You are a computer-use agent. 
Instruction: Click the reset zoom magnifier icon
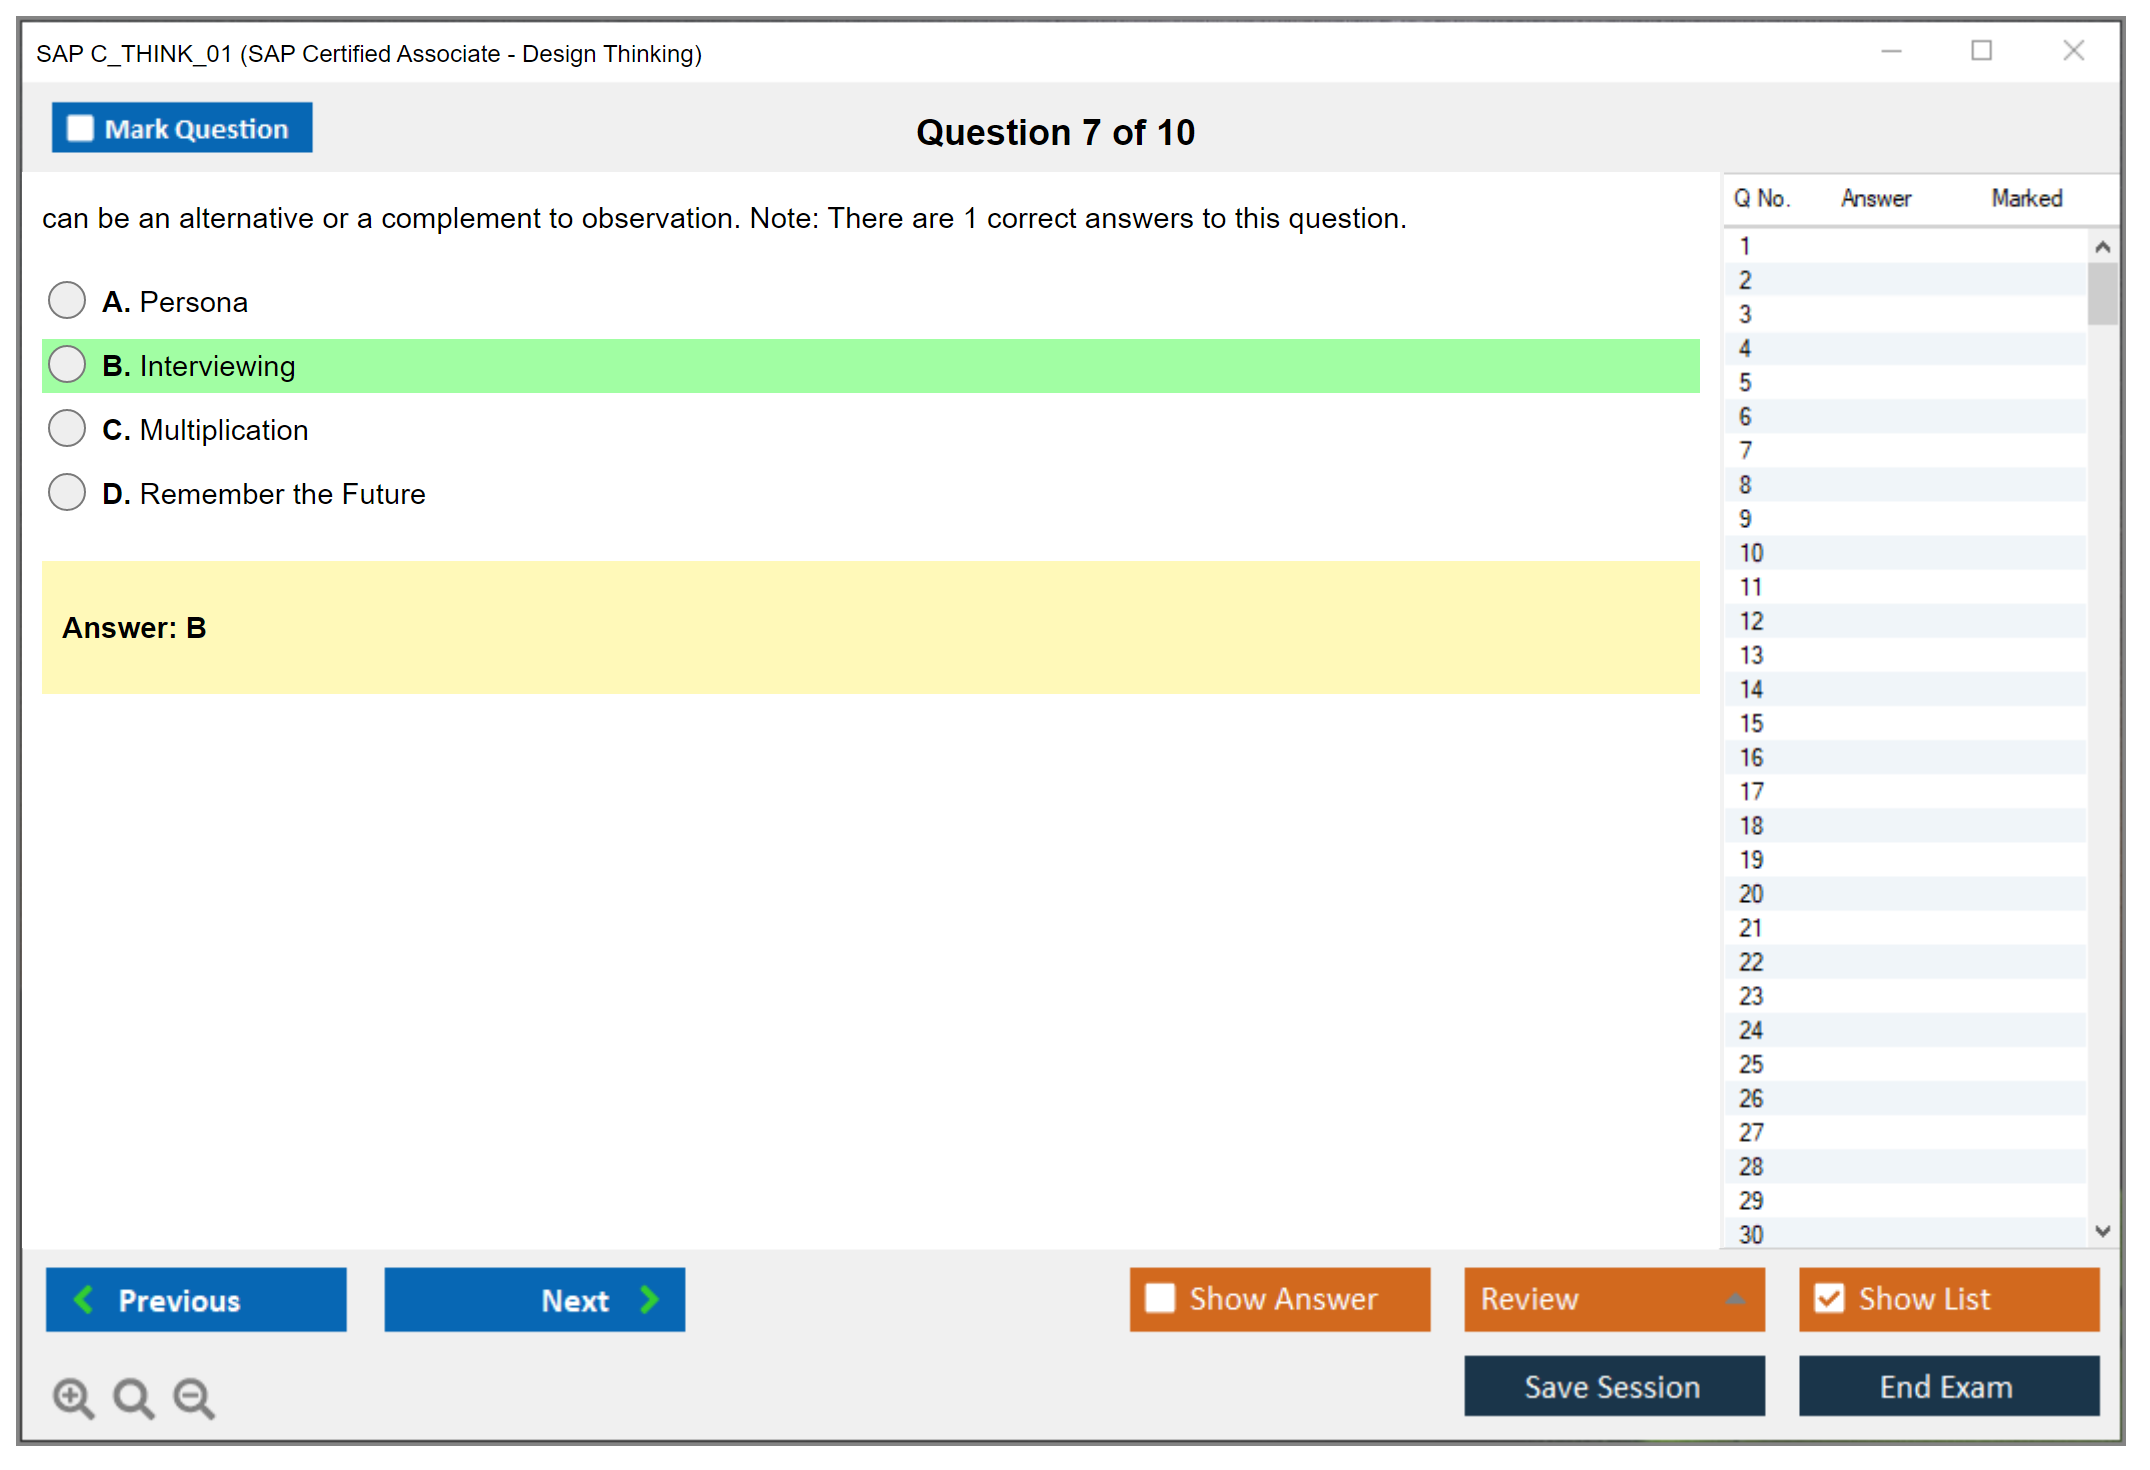click(133, 1397)
